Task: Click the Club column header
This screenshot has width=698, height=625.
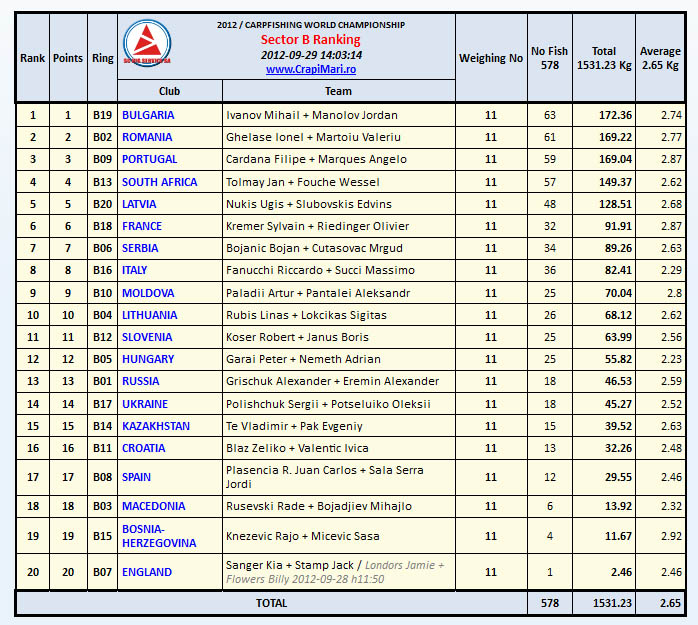Action: coord(169,91)
